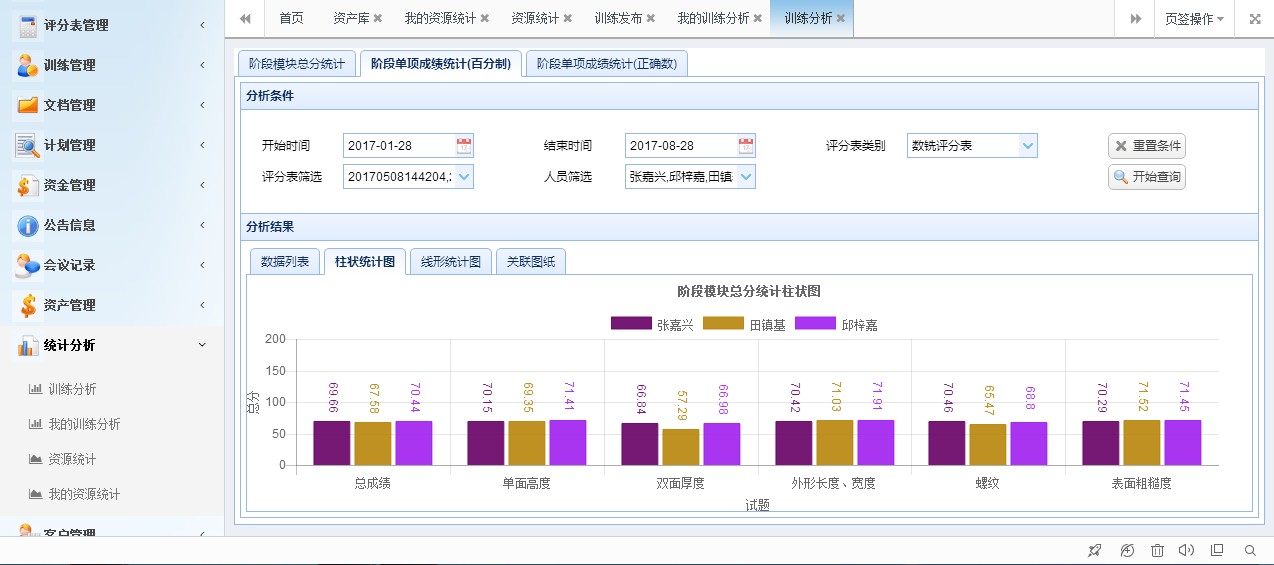
Task: Click the 资金管理 money icon
Action: point(27,185)
